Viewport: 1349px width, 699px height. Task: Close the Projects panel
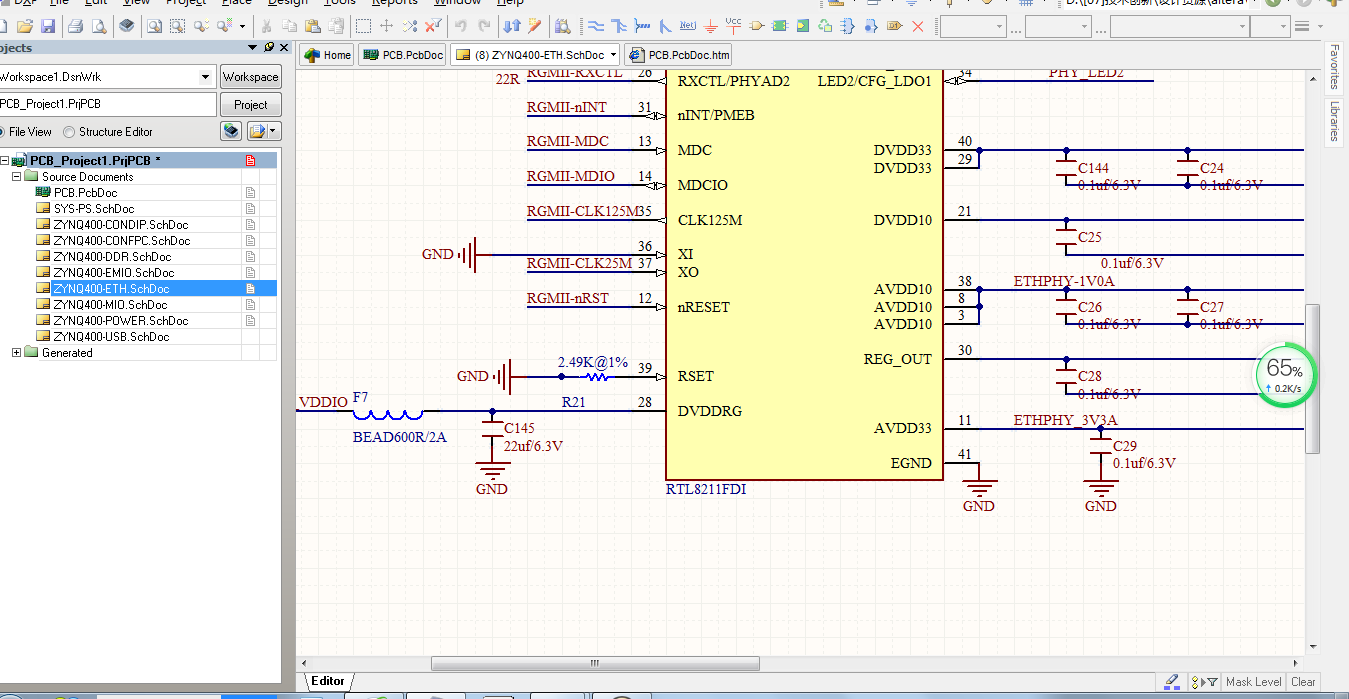click(x=283, y=47)
